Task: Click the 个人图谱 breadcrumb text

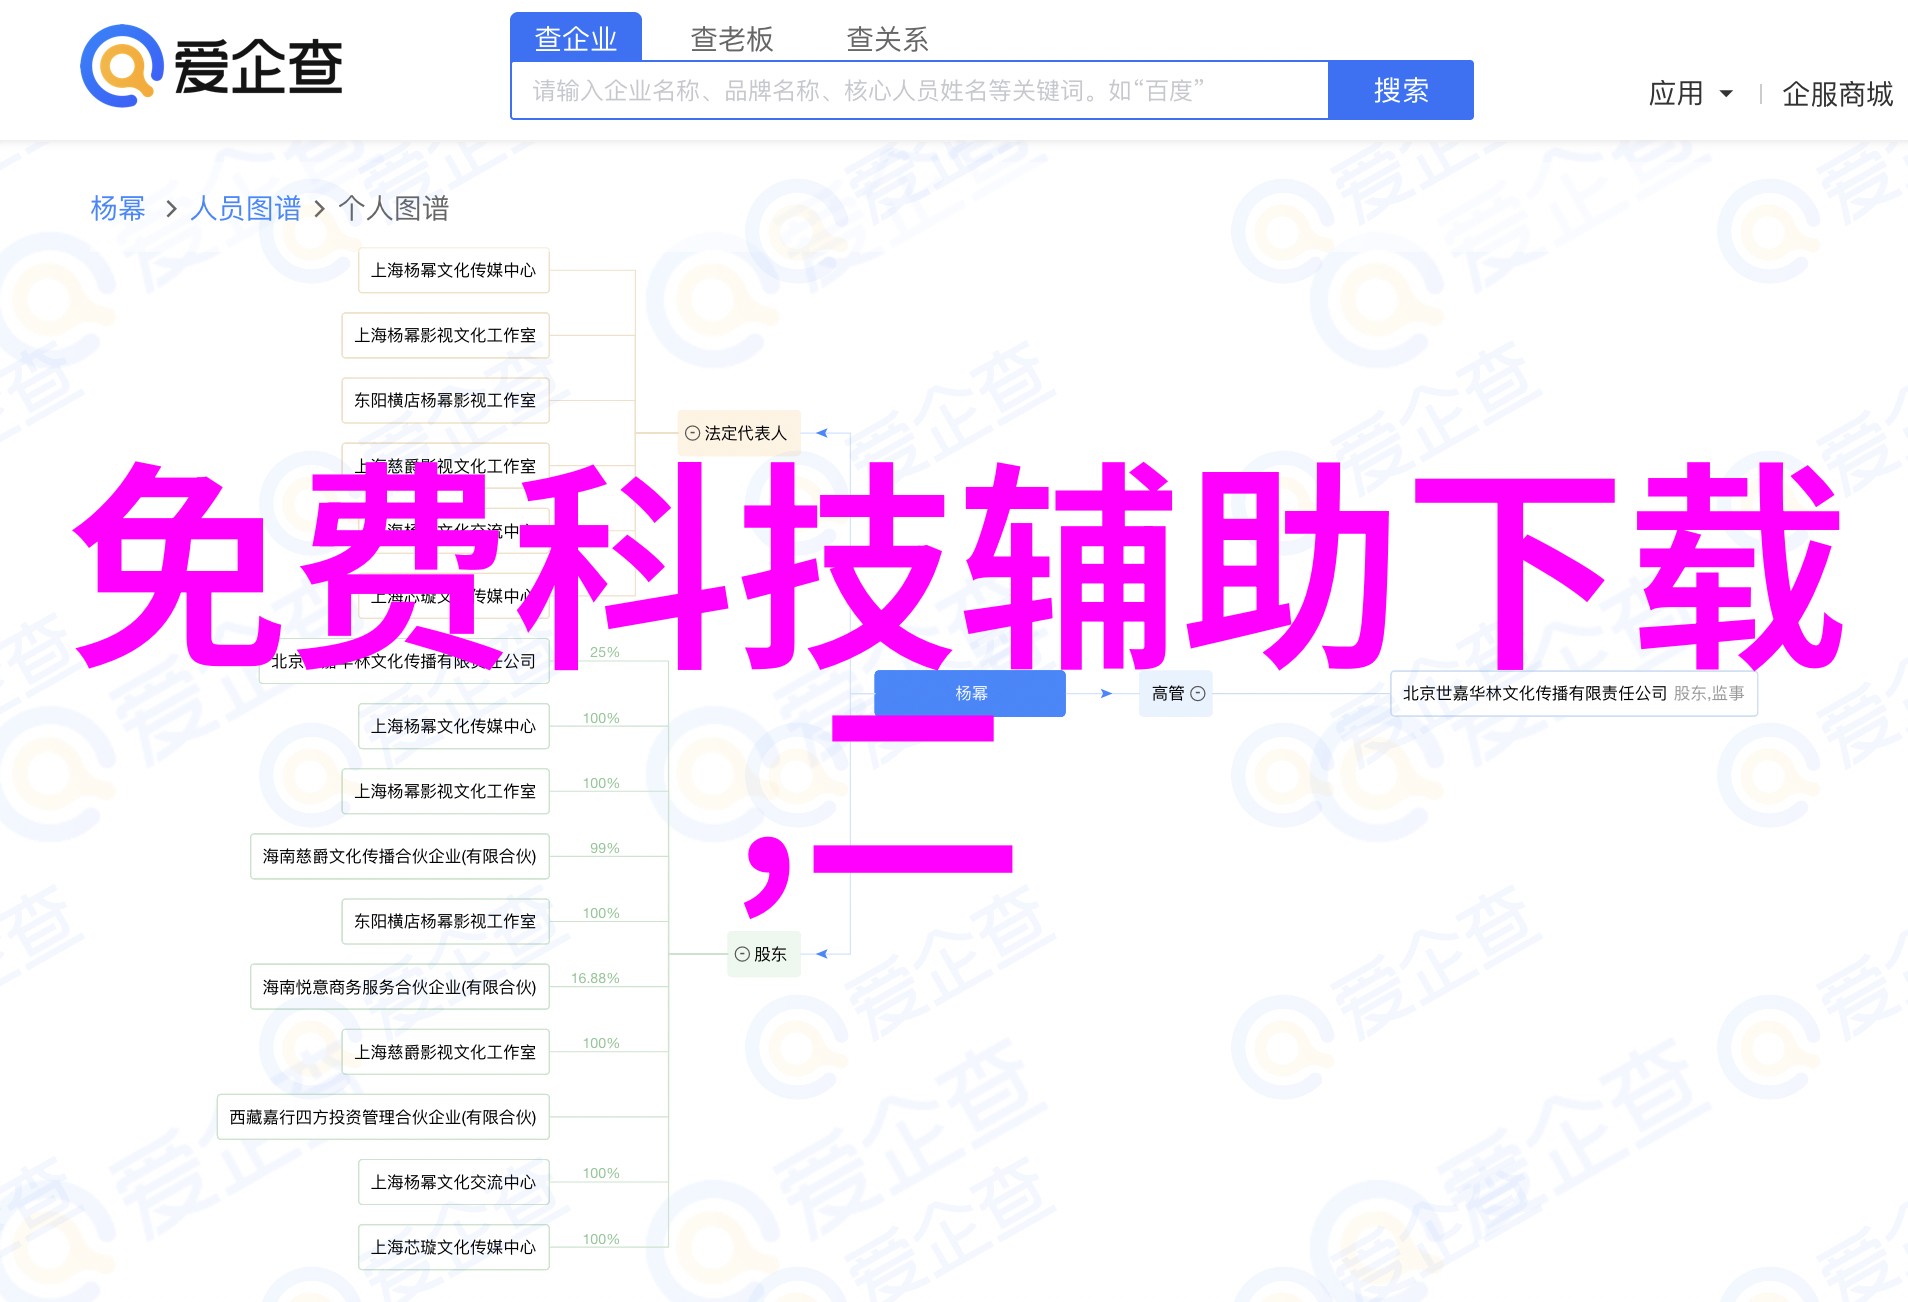Action: click(394, 208)
